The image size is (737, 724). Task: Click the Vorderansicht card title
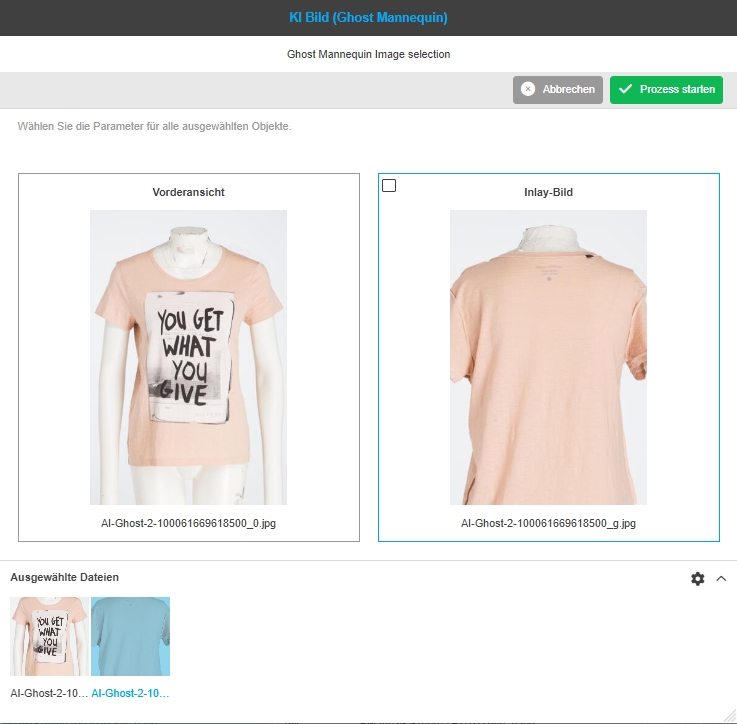(x=188, y=192)
